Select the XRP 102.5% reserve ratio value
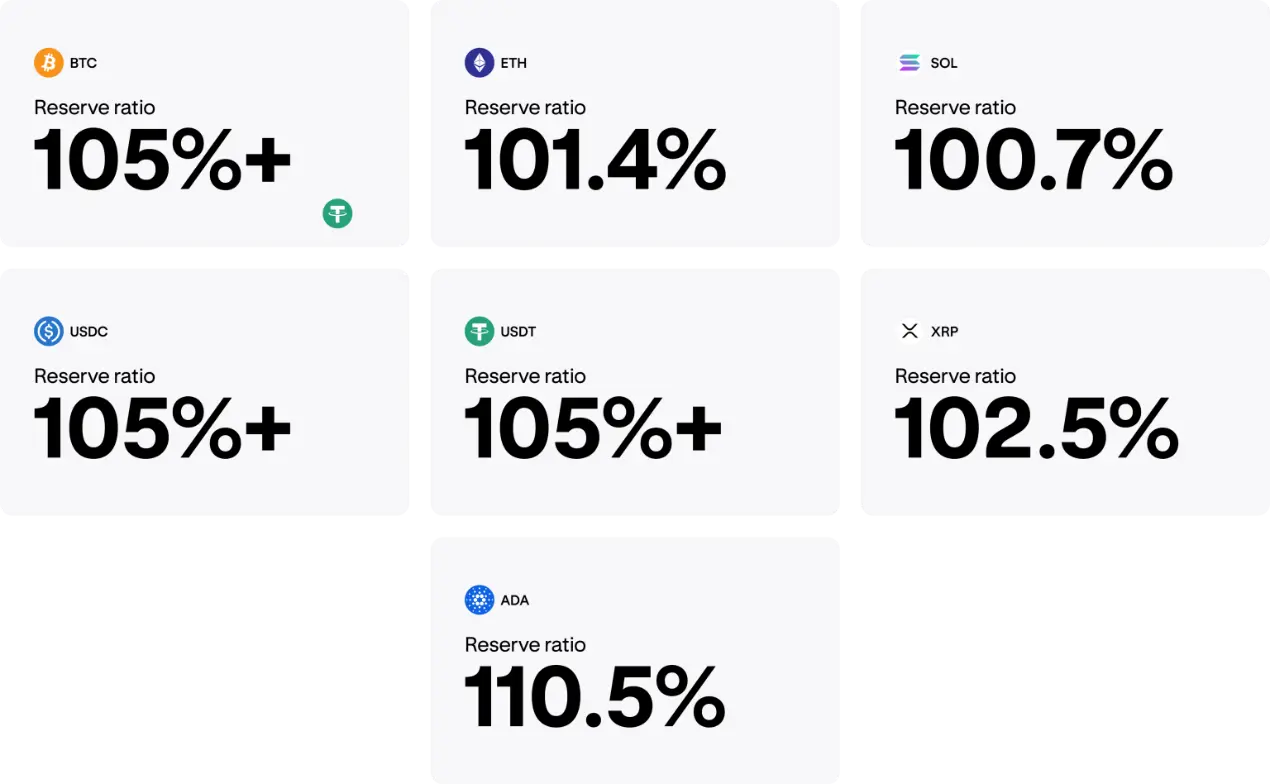 [x=1036, y=429]
